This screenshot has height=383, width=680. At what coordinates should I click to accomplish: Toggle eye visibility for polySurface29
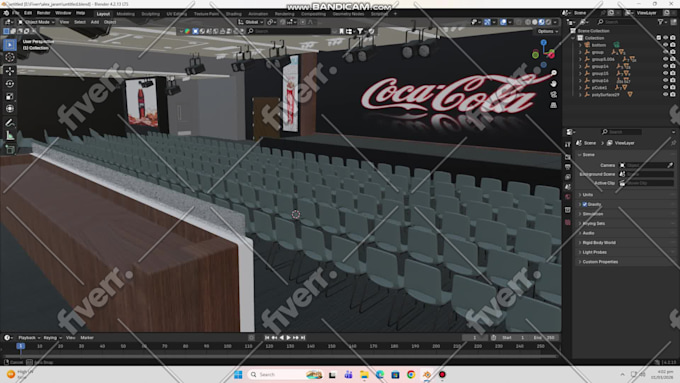point(666,95)
